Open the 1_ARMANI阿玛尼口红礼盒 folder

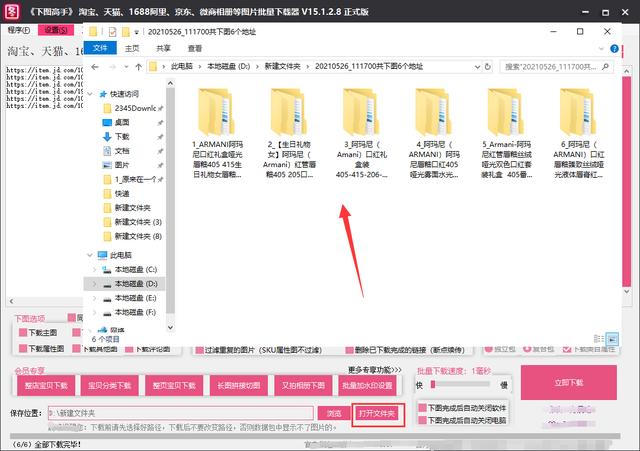217,133
